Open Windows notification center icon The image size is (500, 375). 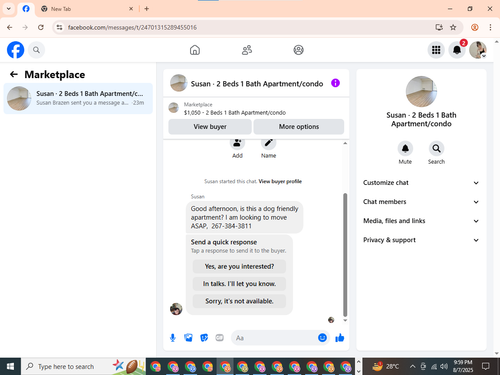click(486, 367)
